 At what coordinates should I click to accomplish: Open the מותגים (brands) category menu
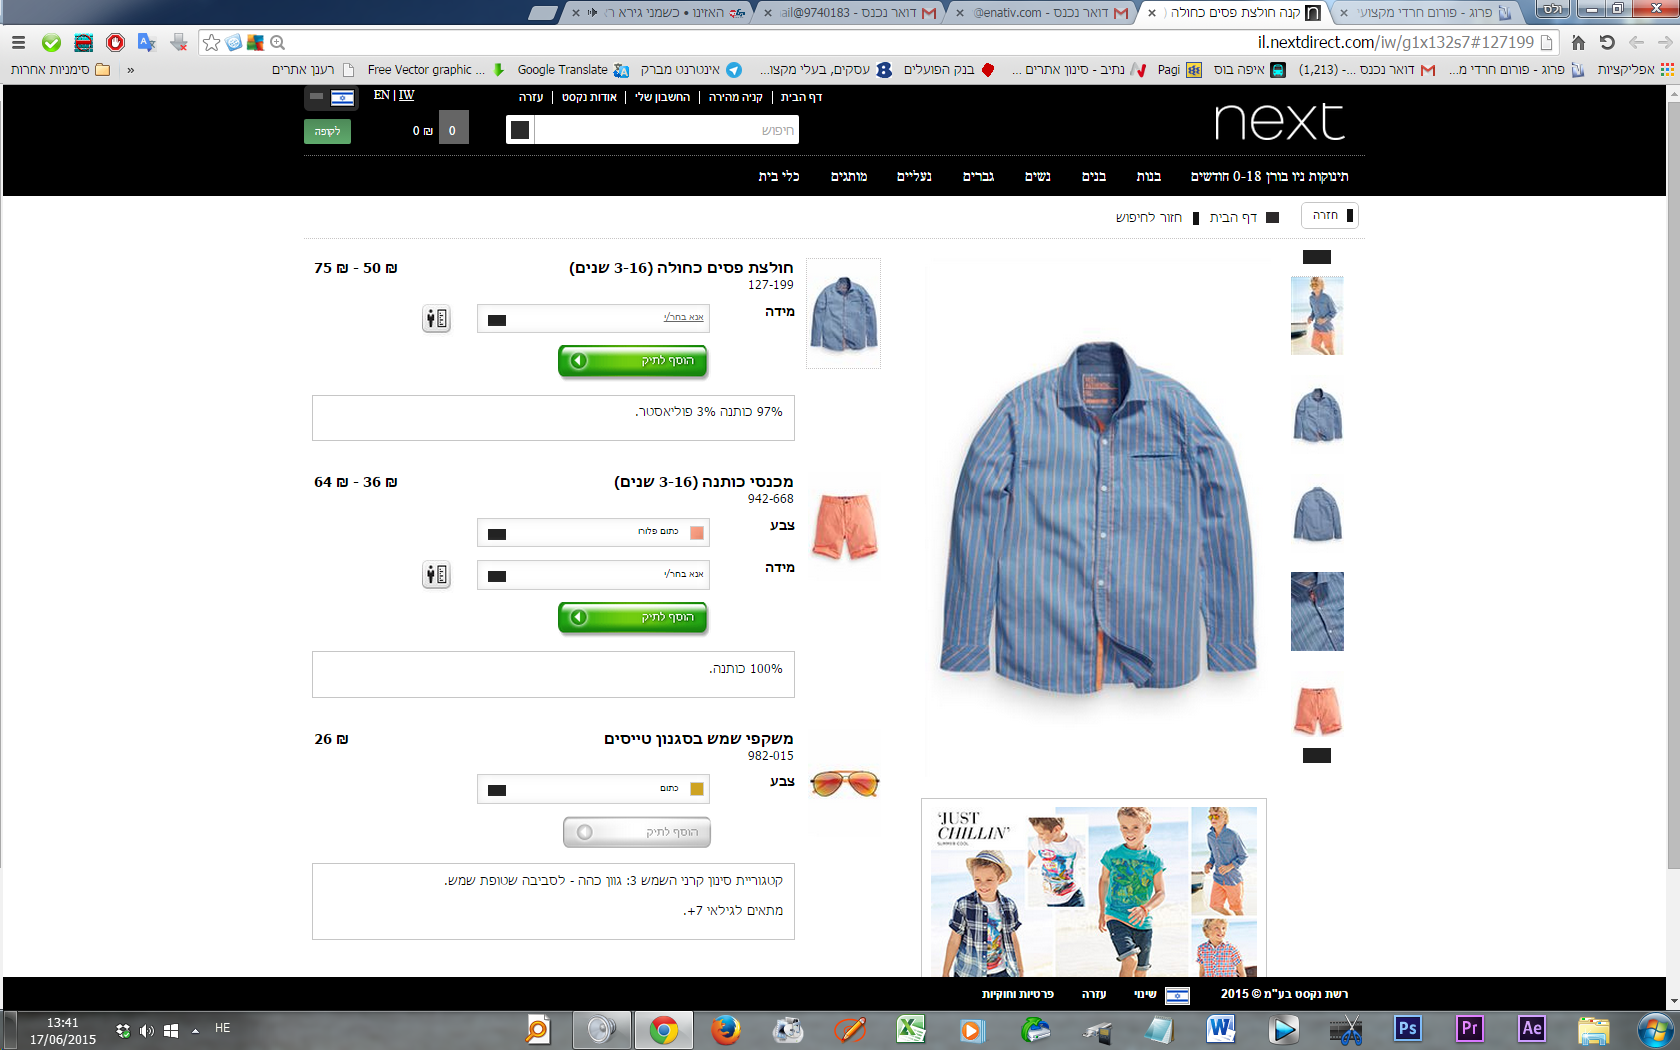pos(849,177)
